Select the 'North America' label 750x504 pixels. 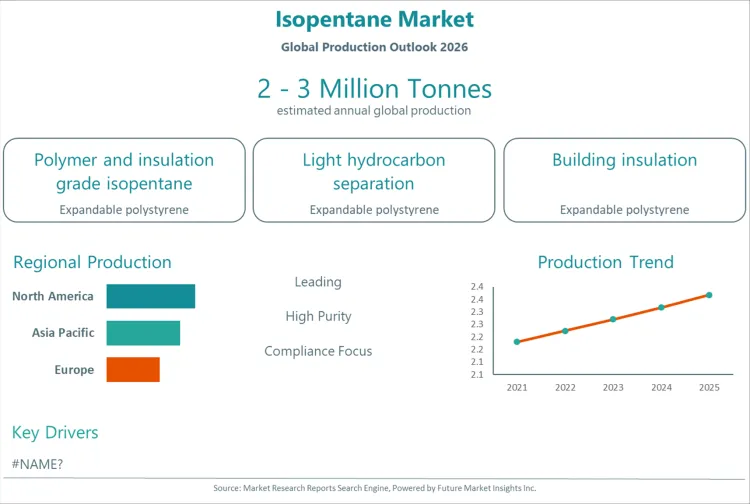(53, 296)
